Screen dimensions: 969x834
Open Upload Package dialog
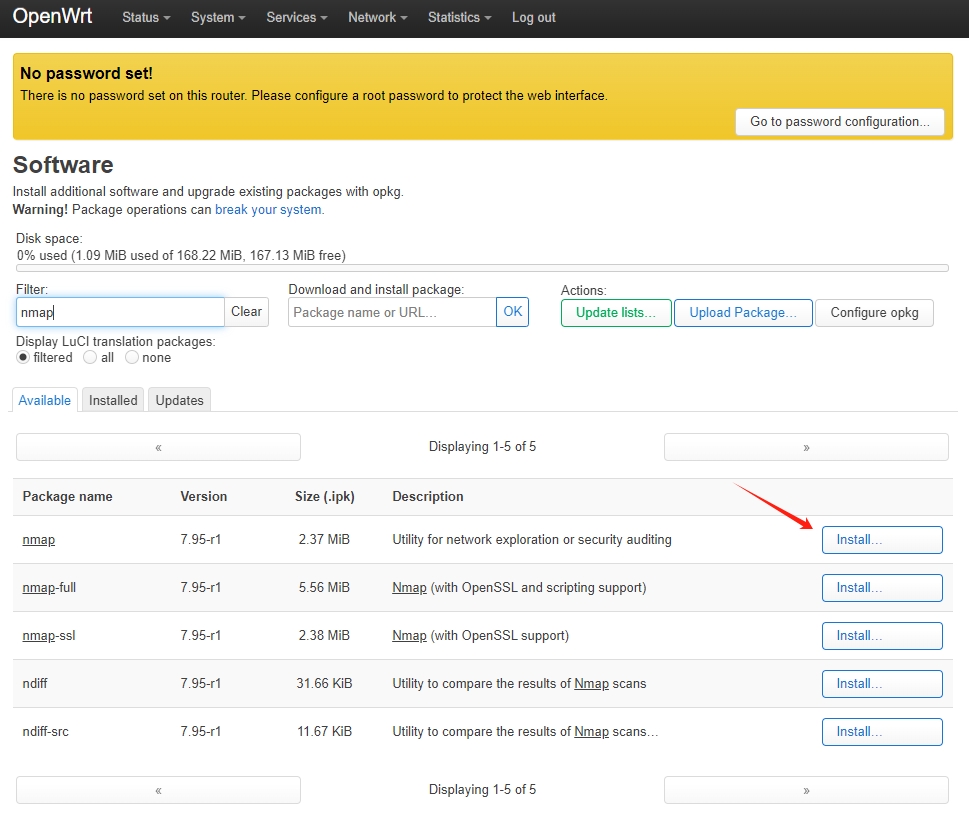743,313
